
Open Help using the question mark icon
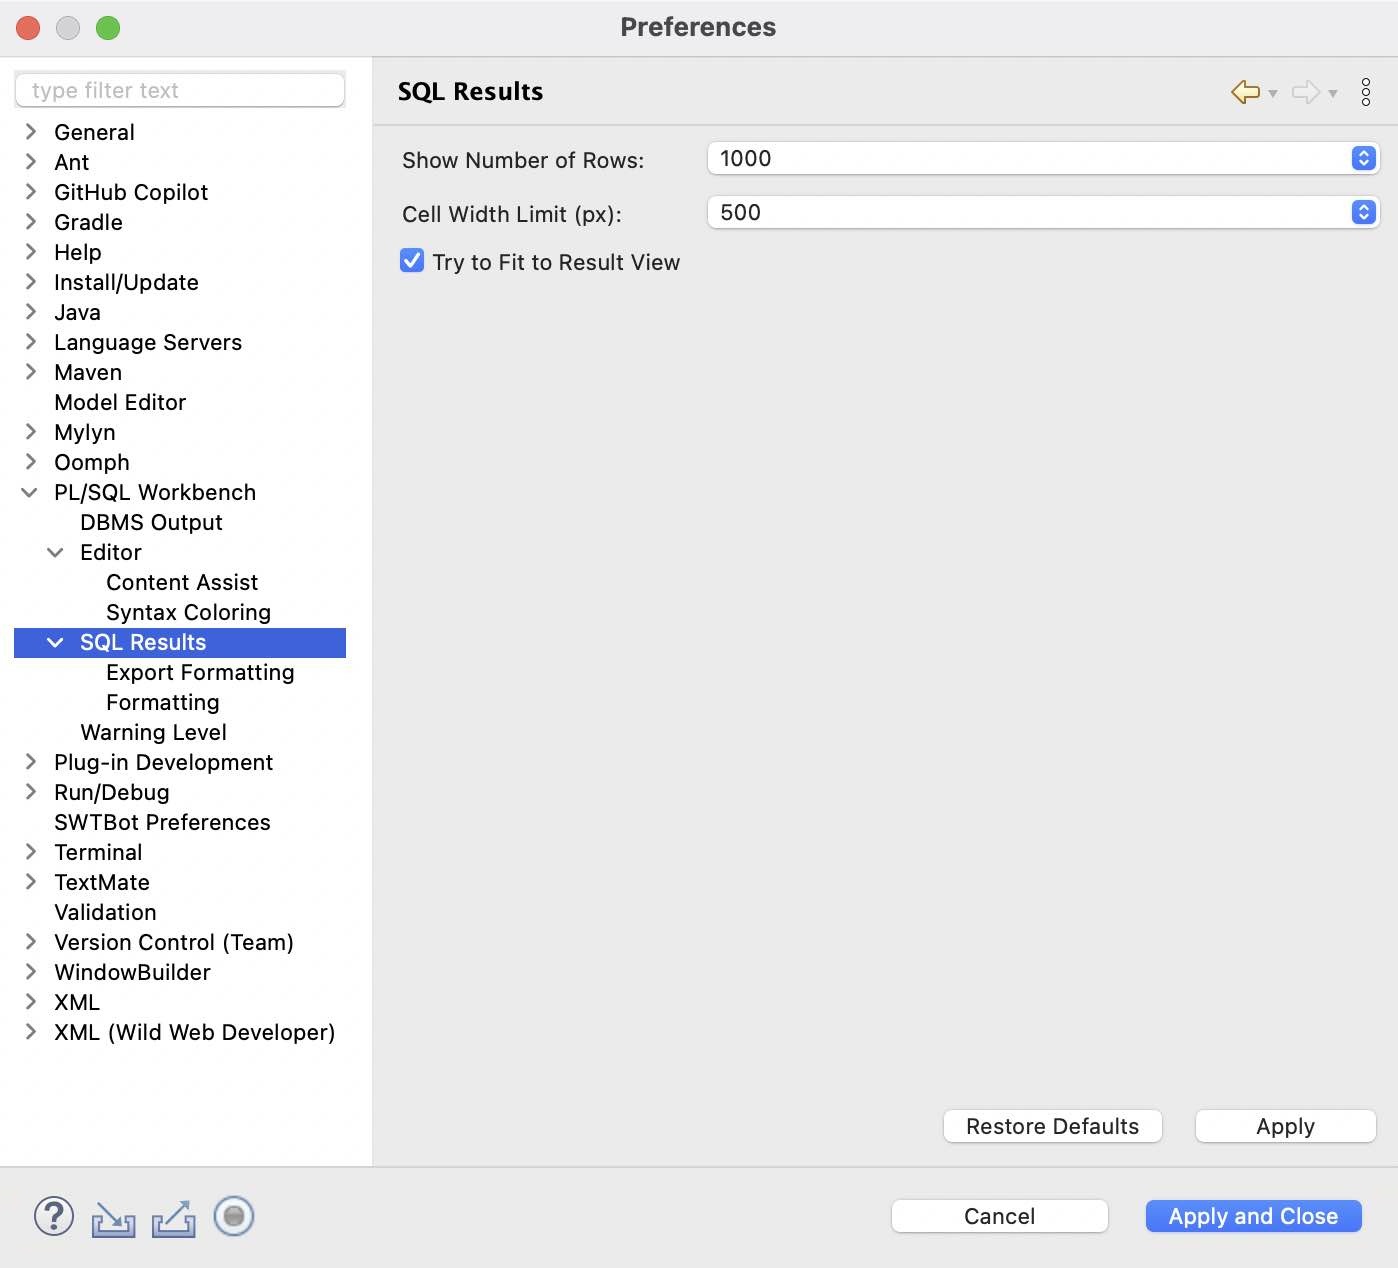[53, 1217]
